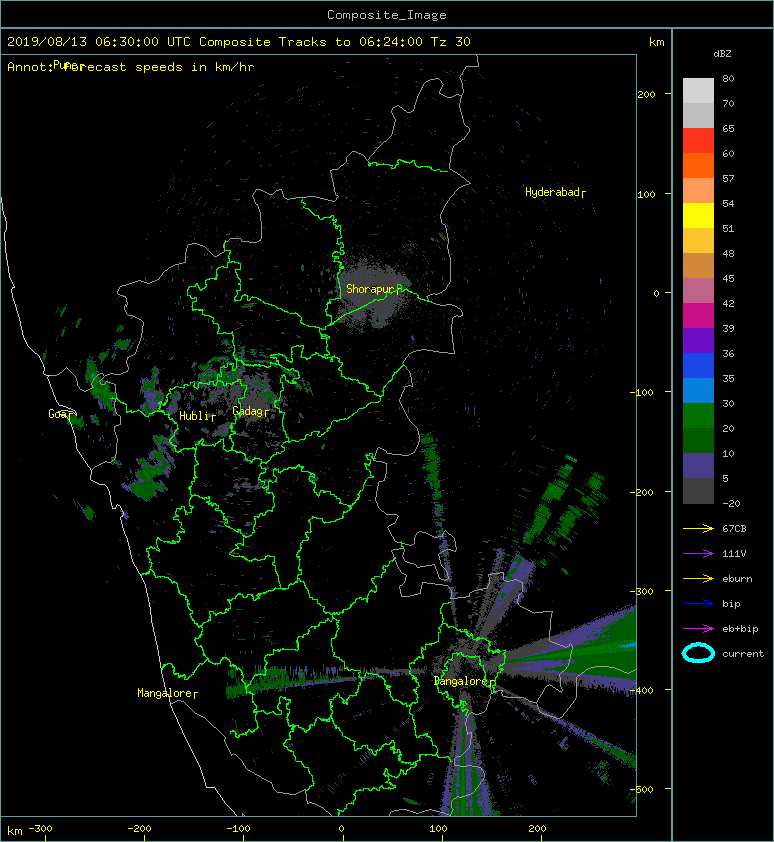The height and width of the screenshot is (842, 774).
Task: Click the eb+bip legend label
Action: 740,629
